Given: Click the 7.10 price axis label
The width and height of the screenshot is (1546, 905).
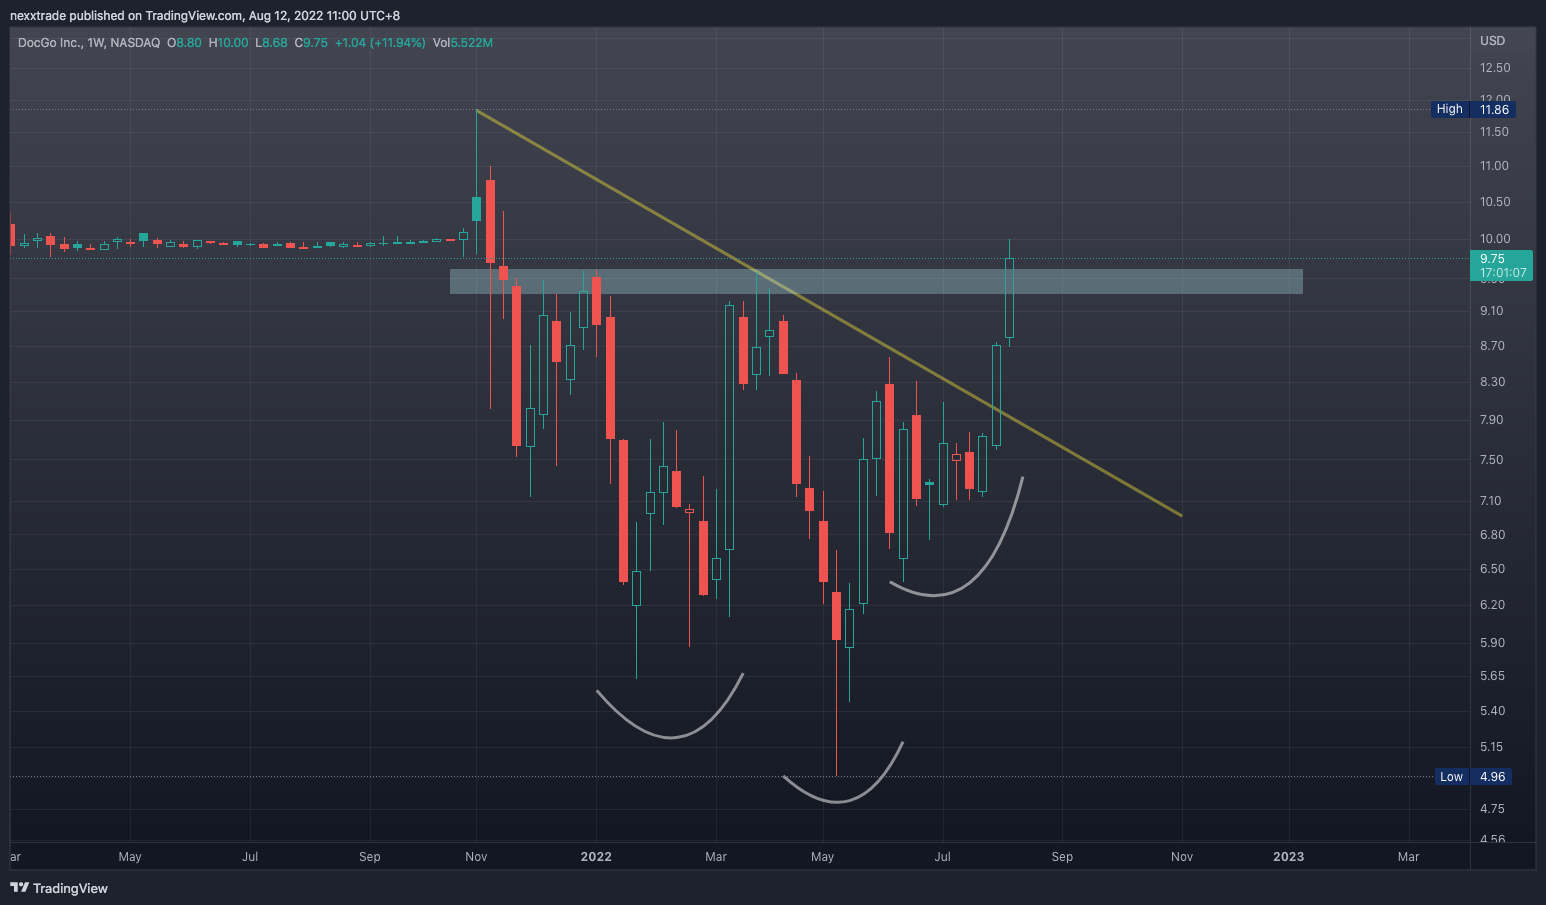Looking at the screenshot, I should click(1492, 501).
